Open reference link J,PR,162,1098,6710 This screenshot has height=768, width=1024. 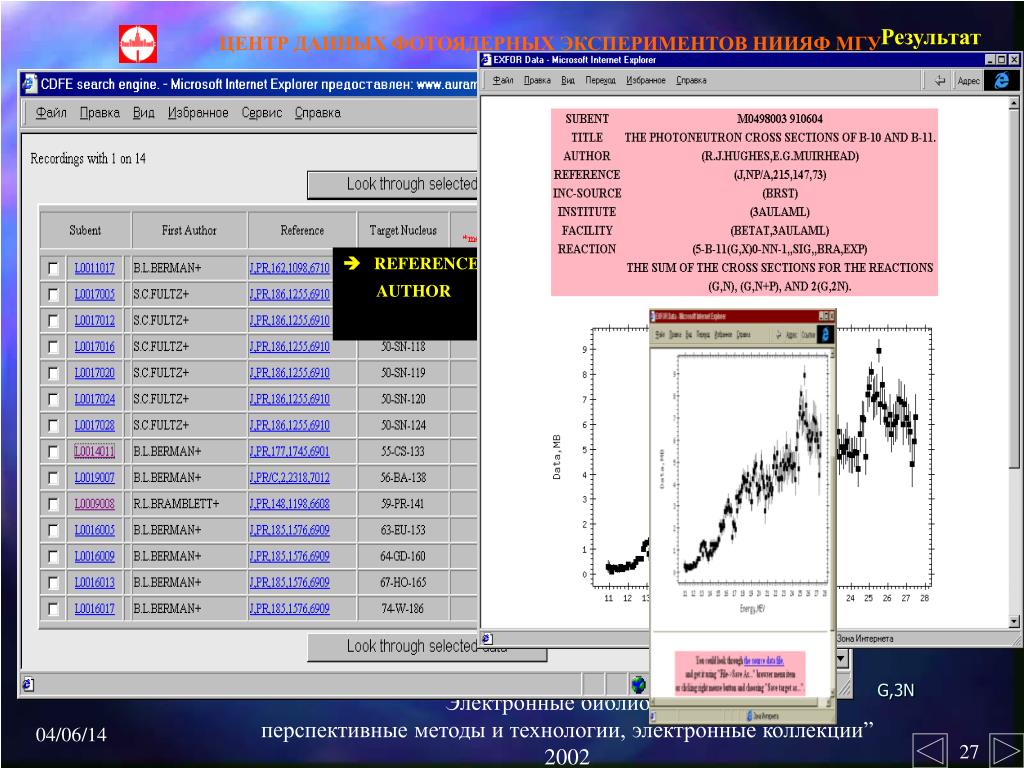(x=289, y=268)
